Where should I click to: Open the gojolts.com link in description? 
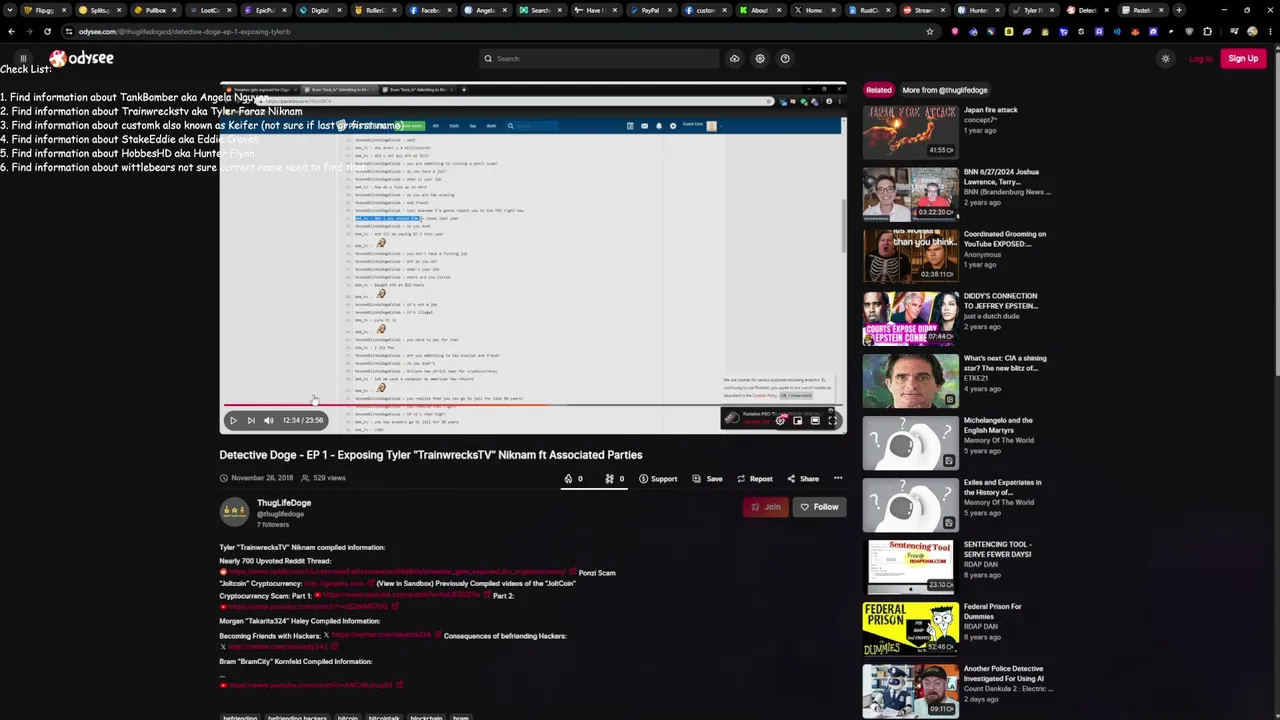(334, 584)
